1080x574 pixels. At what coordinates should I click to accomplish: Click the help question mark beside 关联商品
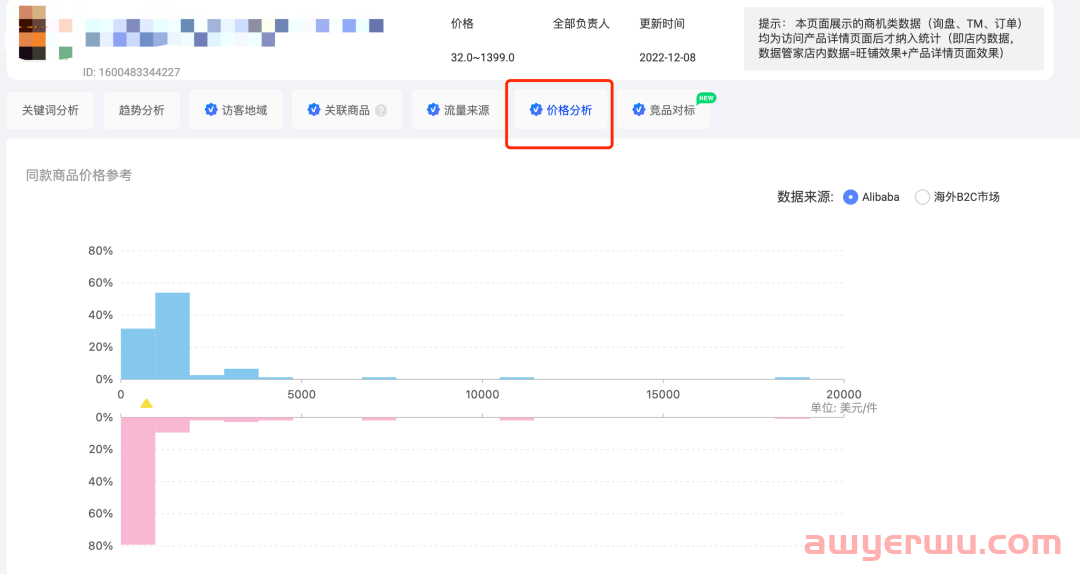click(381, 110)
